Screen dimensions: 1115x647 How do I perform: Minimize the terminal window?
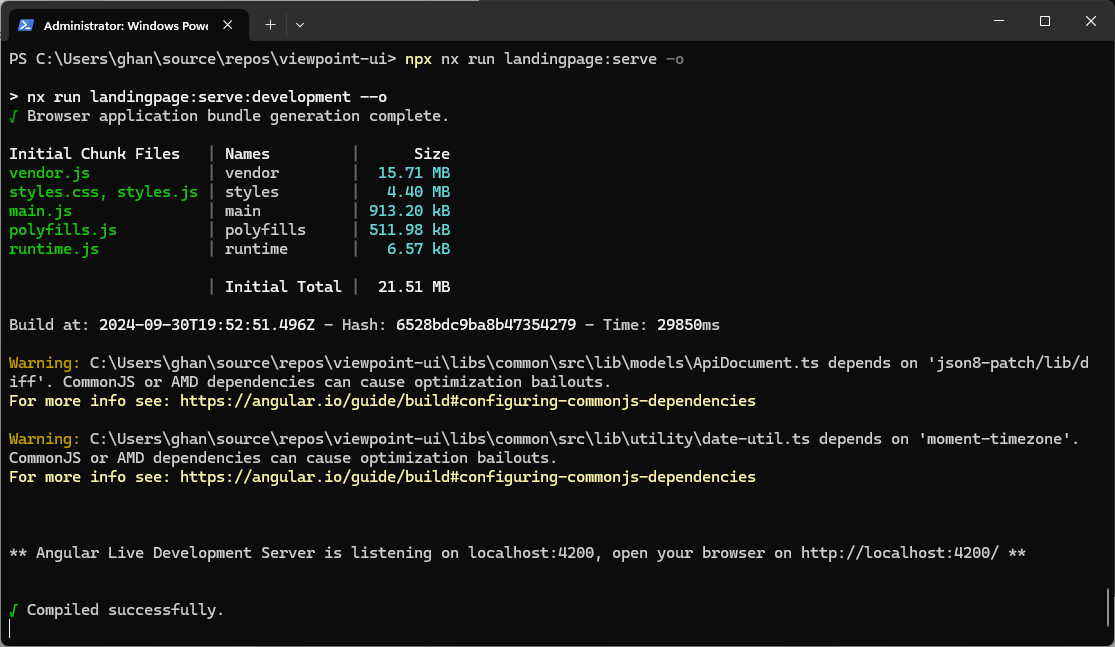998,21
